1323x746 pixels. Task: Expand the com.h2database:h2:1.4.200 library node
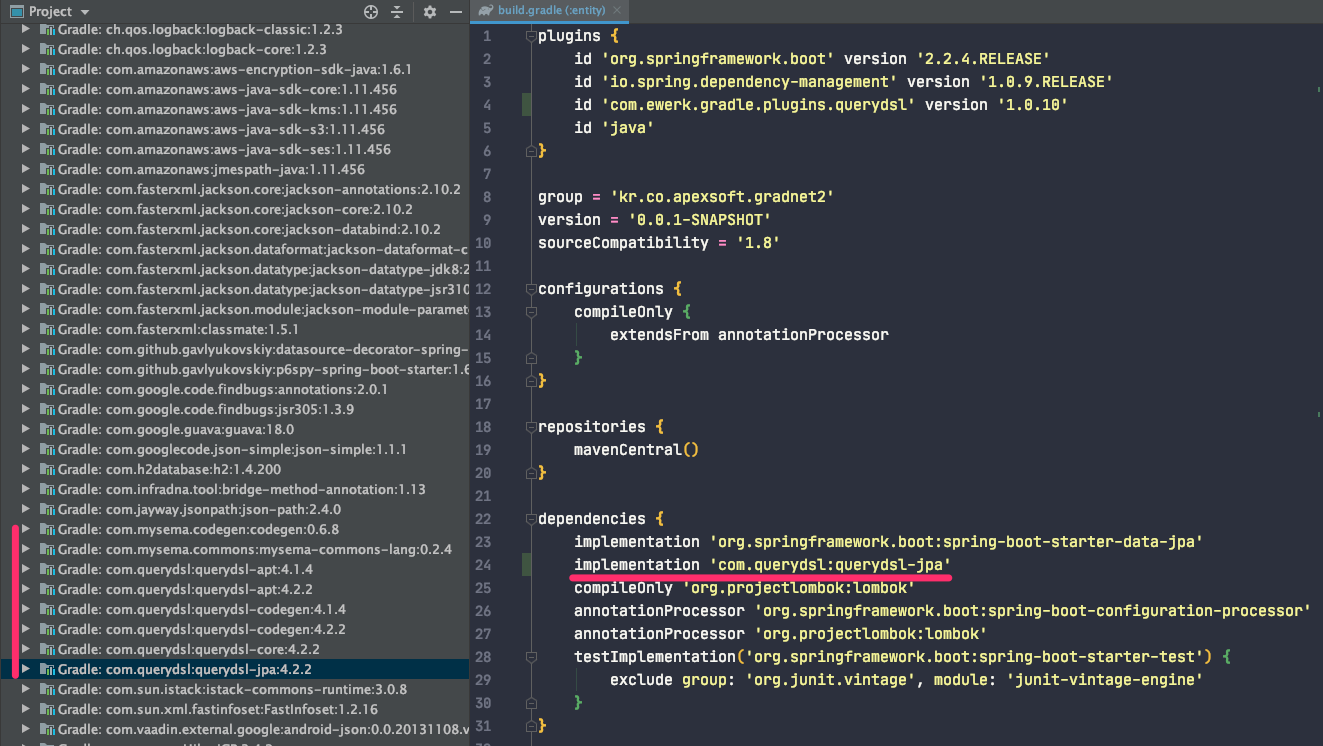pos(26,469)
